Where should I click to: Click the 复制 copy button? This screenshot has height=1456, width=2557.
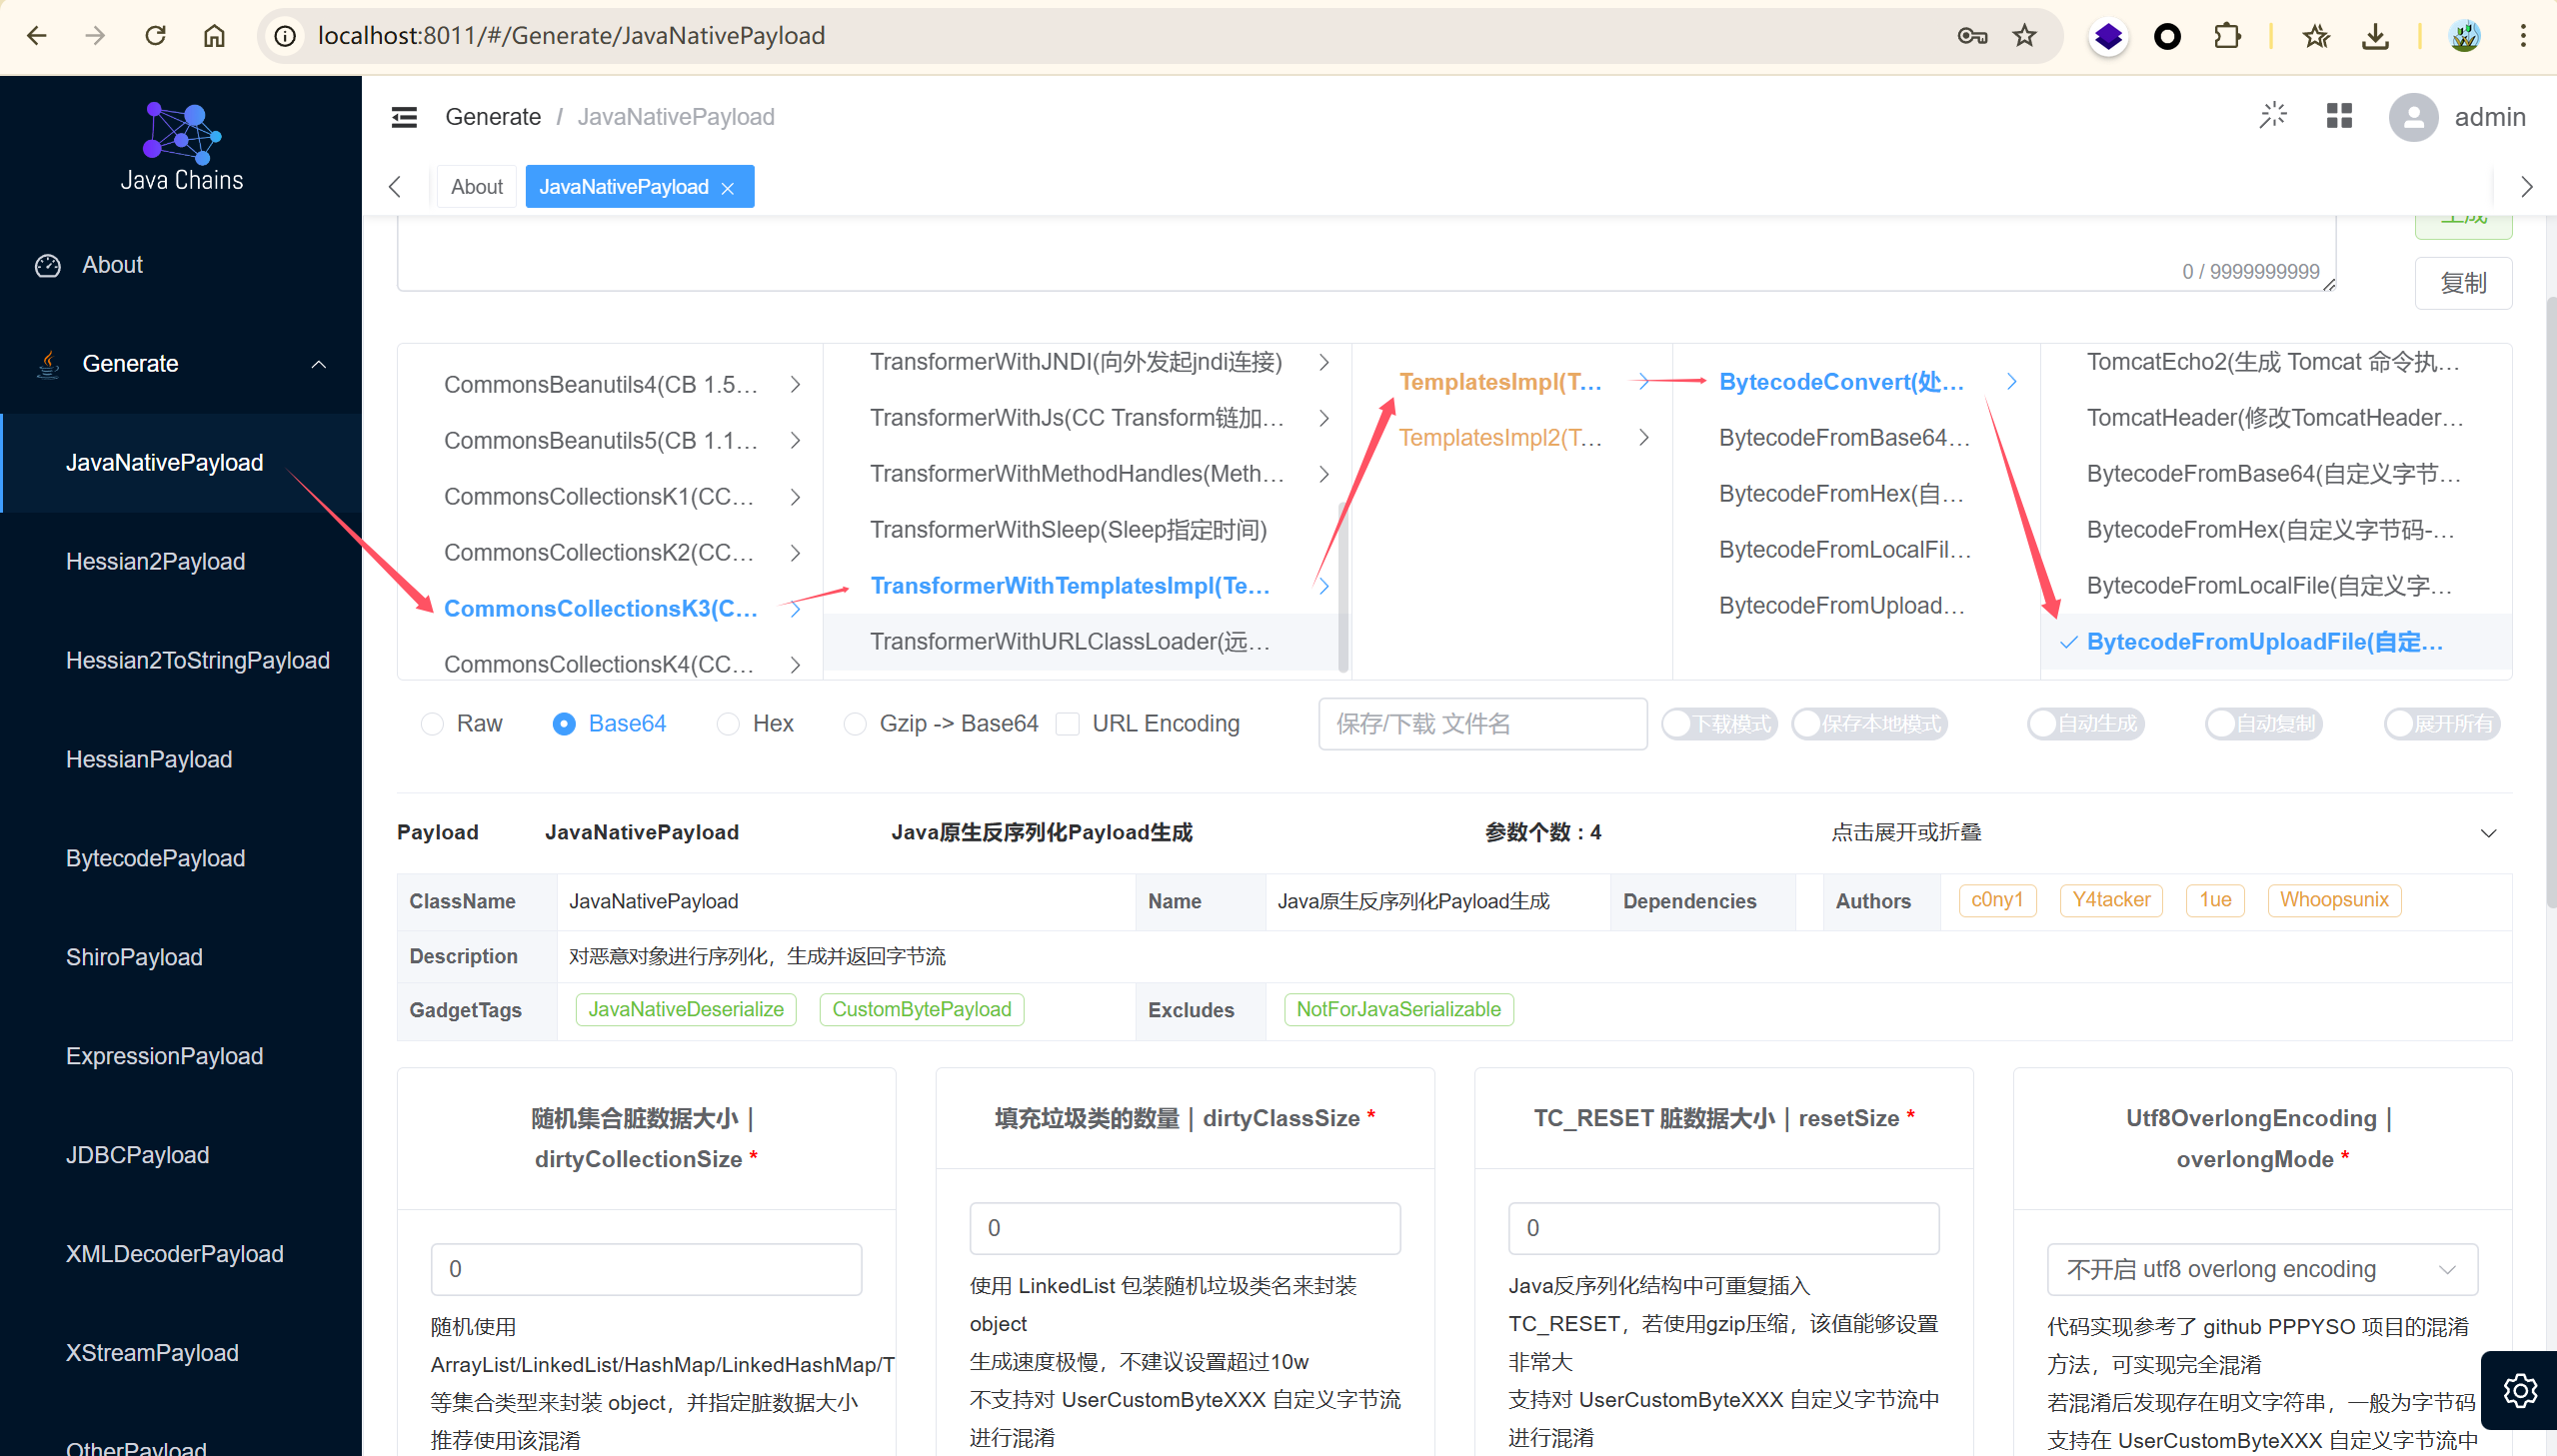pos(2462,283)
